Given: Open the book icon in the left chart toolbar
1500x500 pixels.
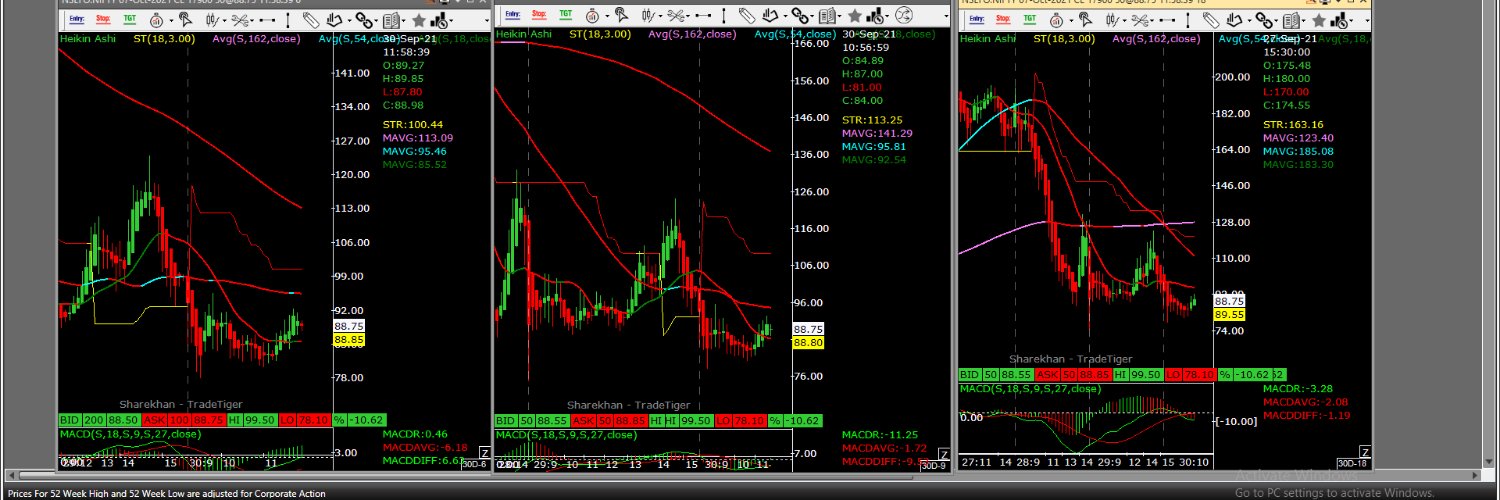Looking at the screenshot, I should tap(391, 20).
